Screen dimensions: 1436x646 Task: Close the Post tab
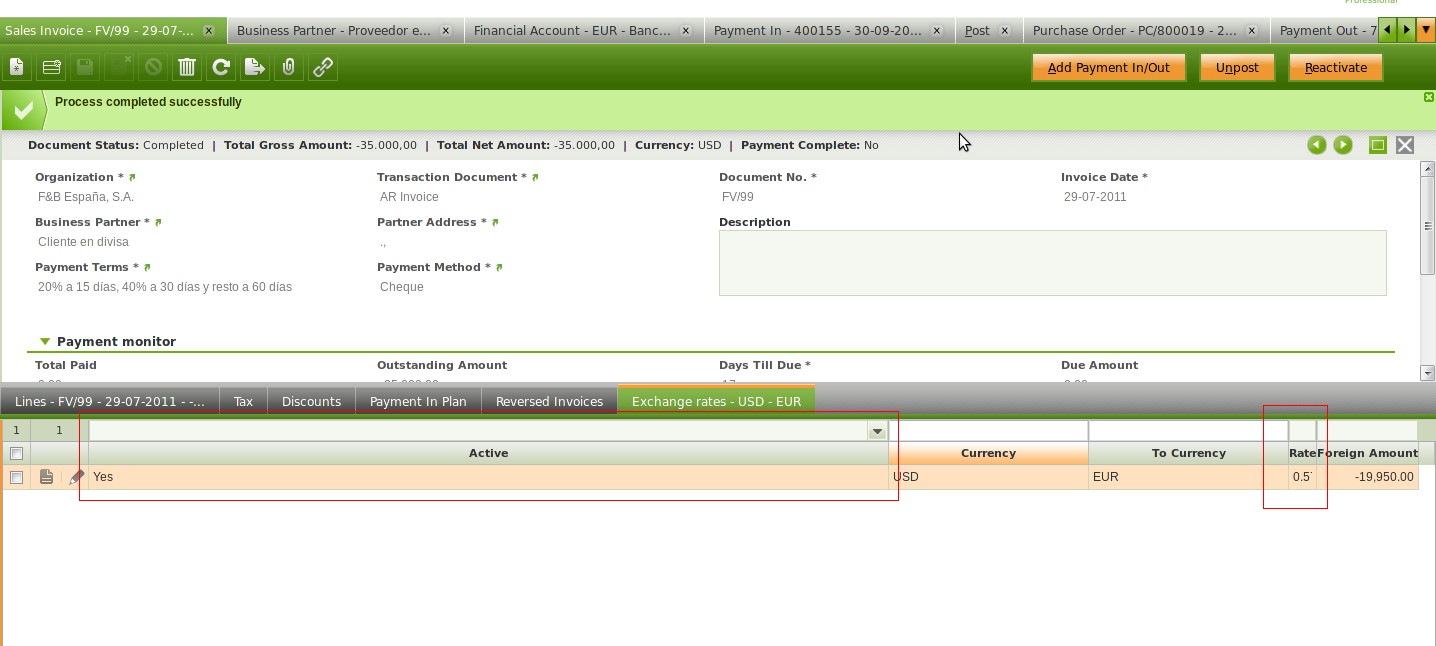pyautogui.click(x=1004, y=31)
